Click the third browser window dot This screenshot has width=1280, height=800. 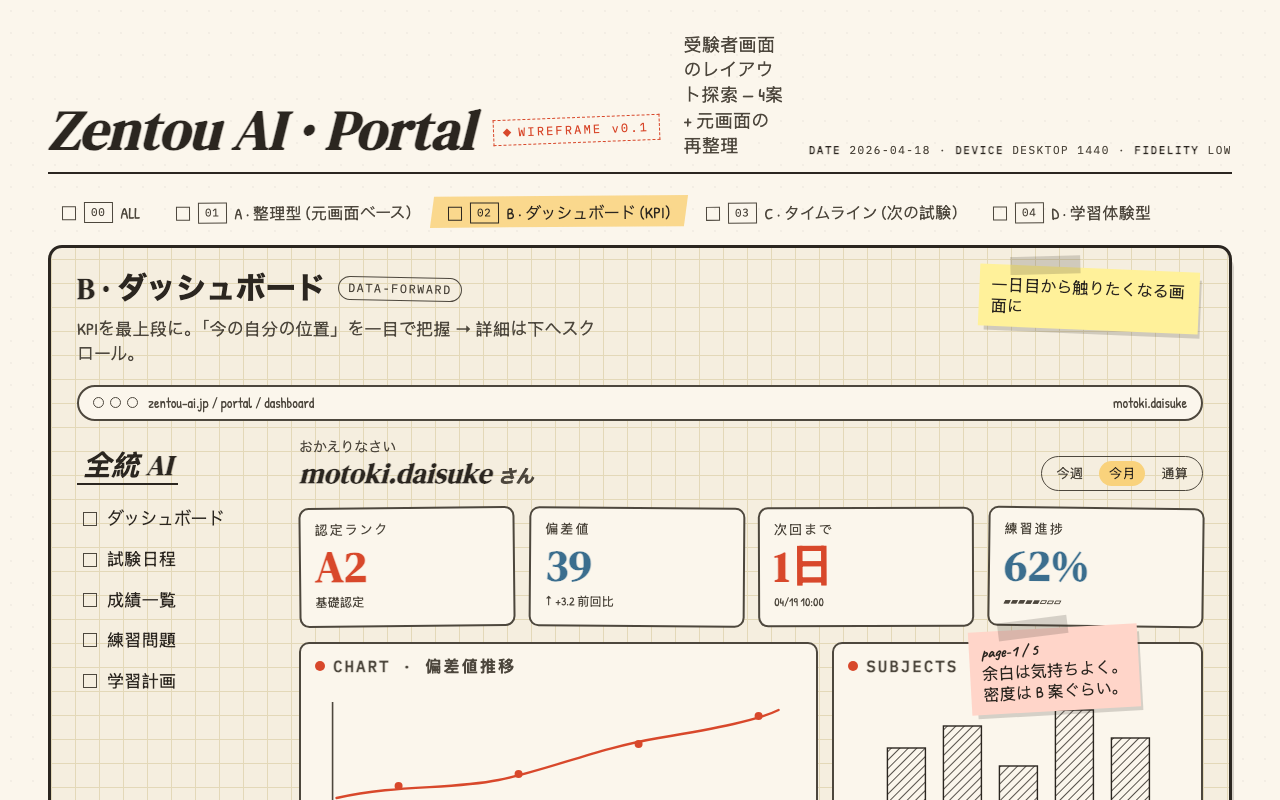pyautogui.click(x=132, y=402)
